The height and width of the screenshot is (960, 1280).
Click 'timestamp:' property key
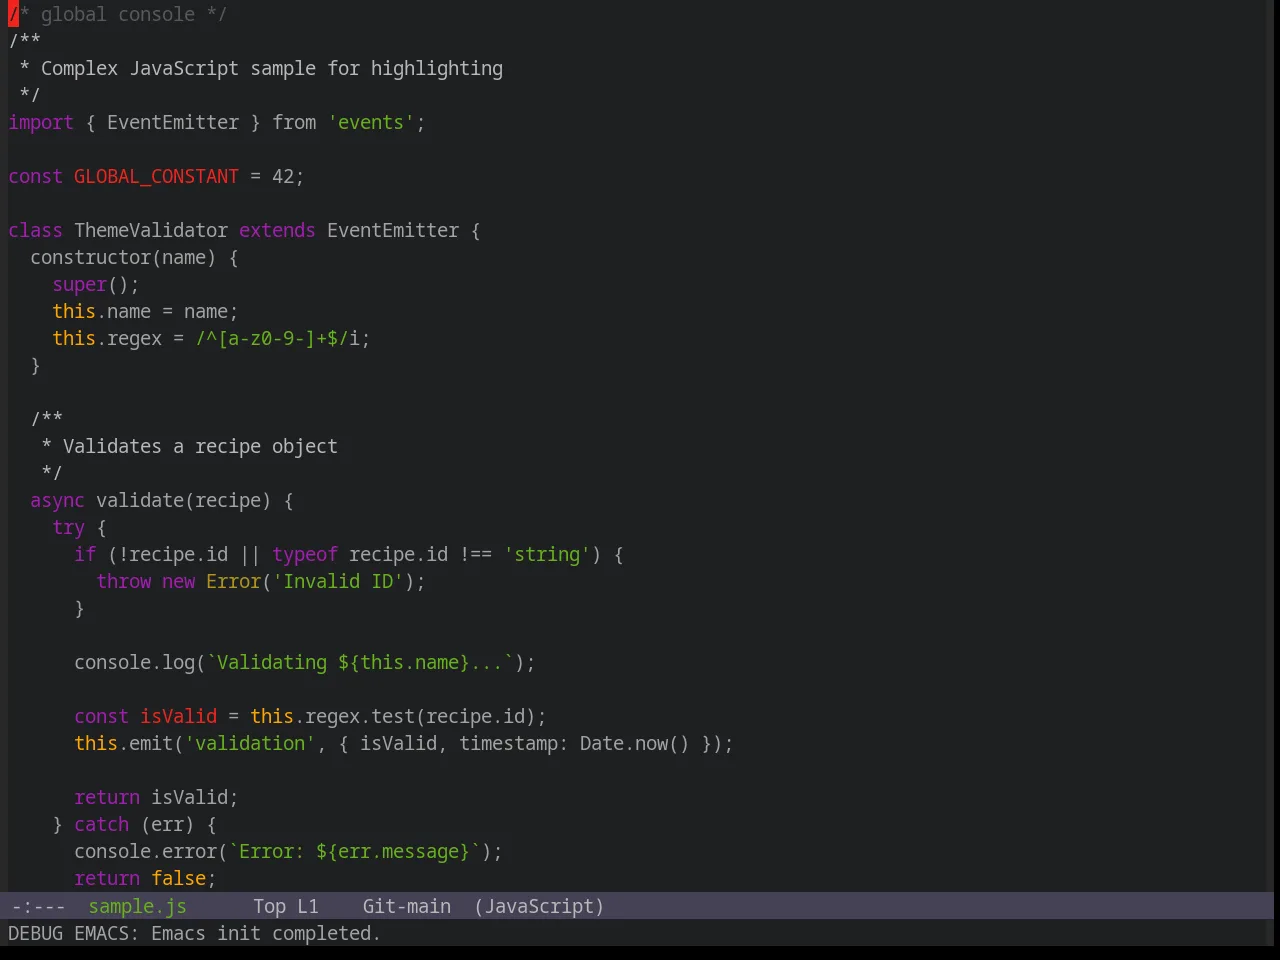[514, 743]
